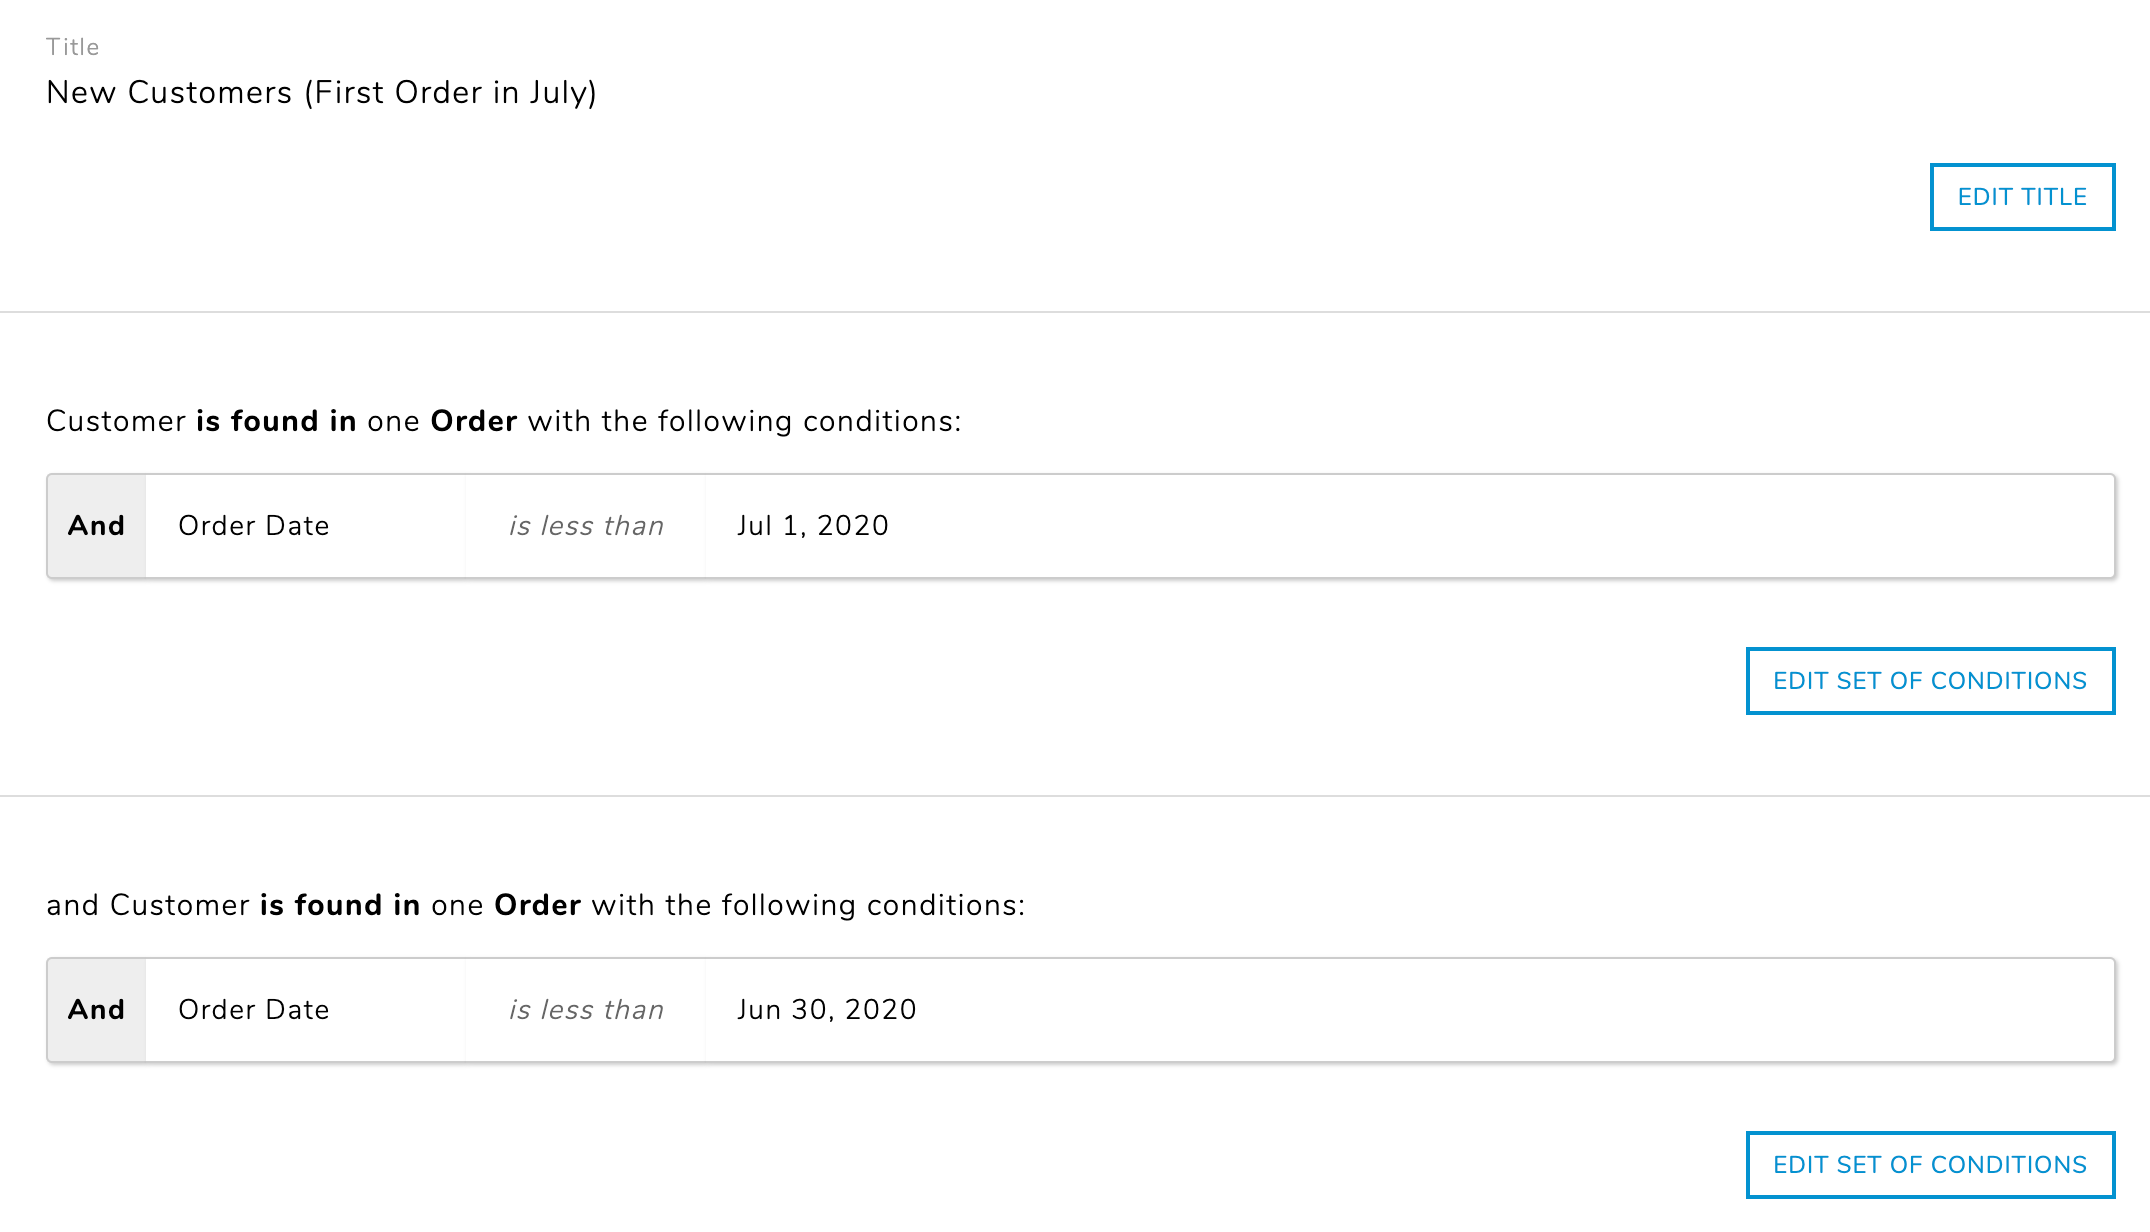Viewport: 2150px width, 1232px height.
Task: Click the word Customer starting the first sentence
Action: (116, 421)
